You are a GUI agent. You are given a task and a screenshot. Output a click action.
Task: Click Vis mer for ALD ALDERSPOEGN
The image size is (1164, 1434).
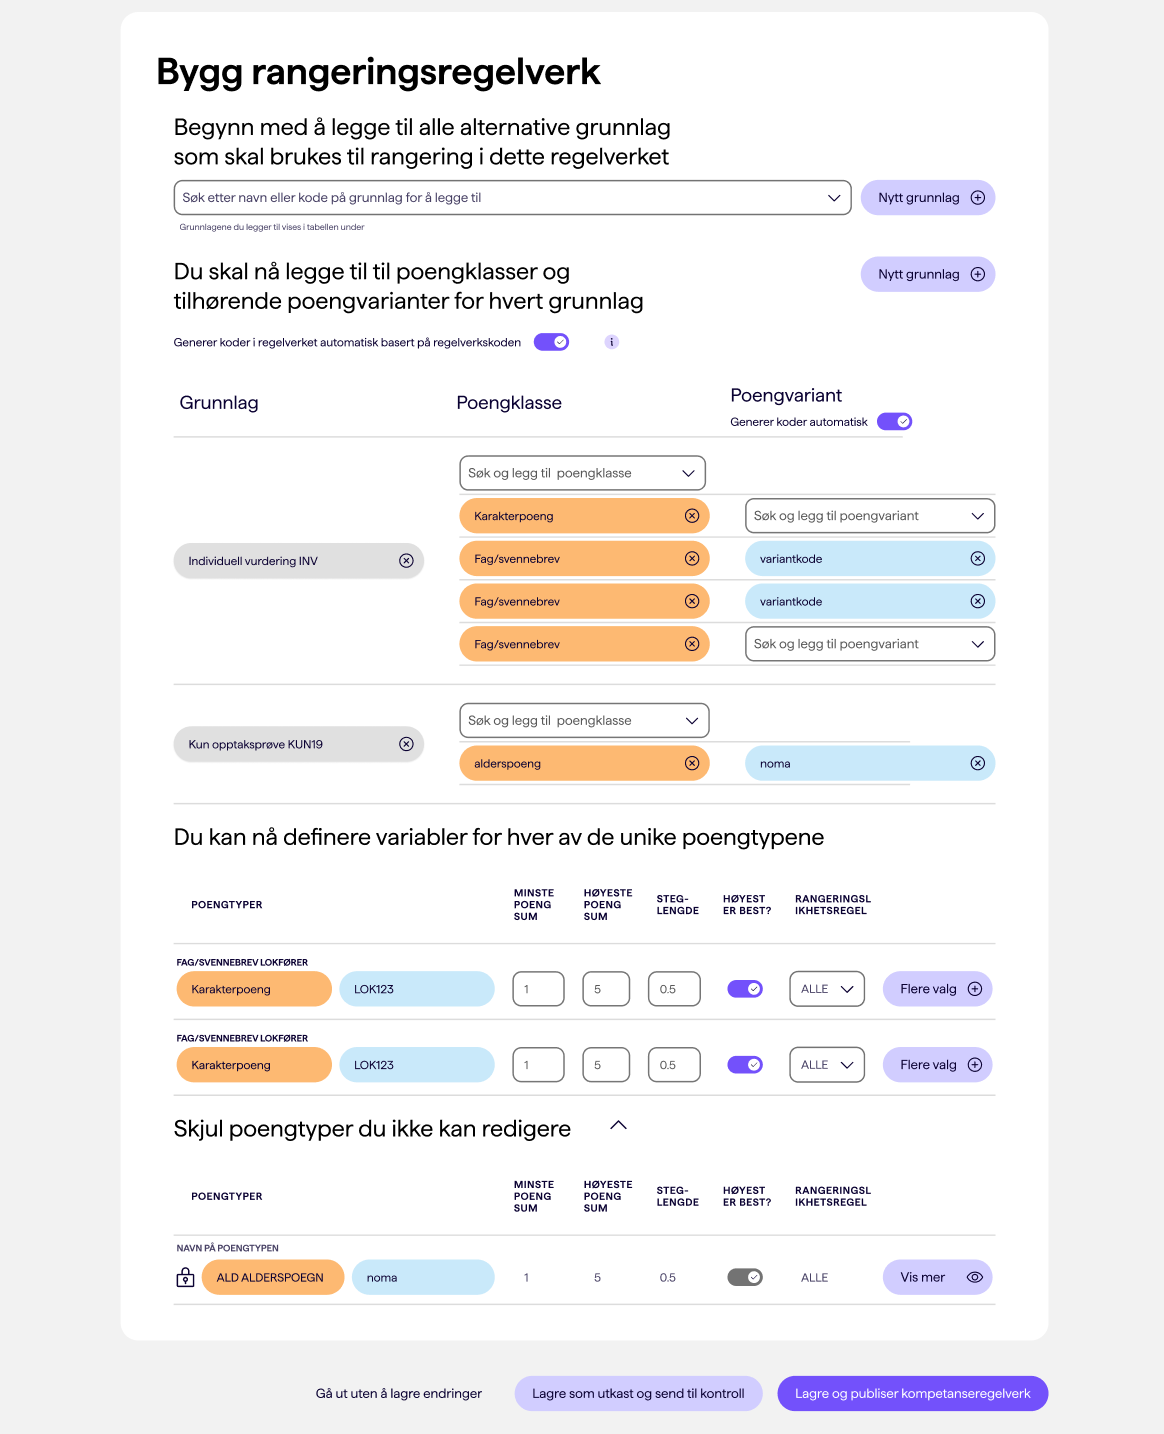[x=938, y=1277]
